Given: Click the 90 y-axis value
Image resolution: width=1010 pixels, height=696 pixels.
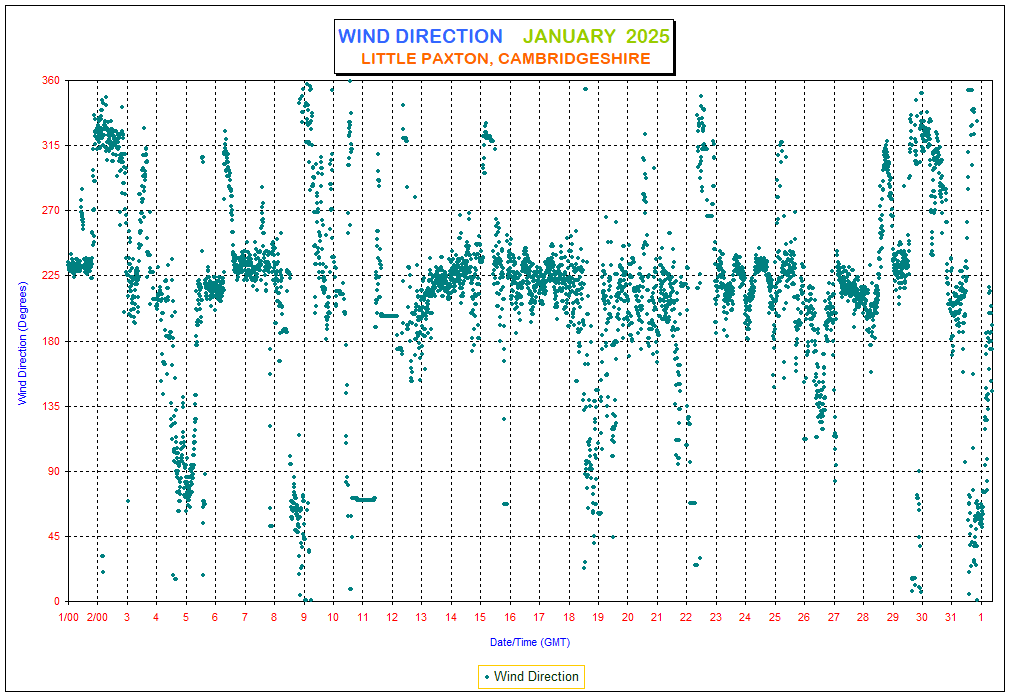Looking at the screenshot, I should coord(53,471).
